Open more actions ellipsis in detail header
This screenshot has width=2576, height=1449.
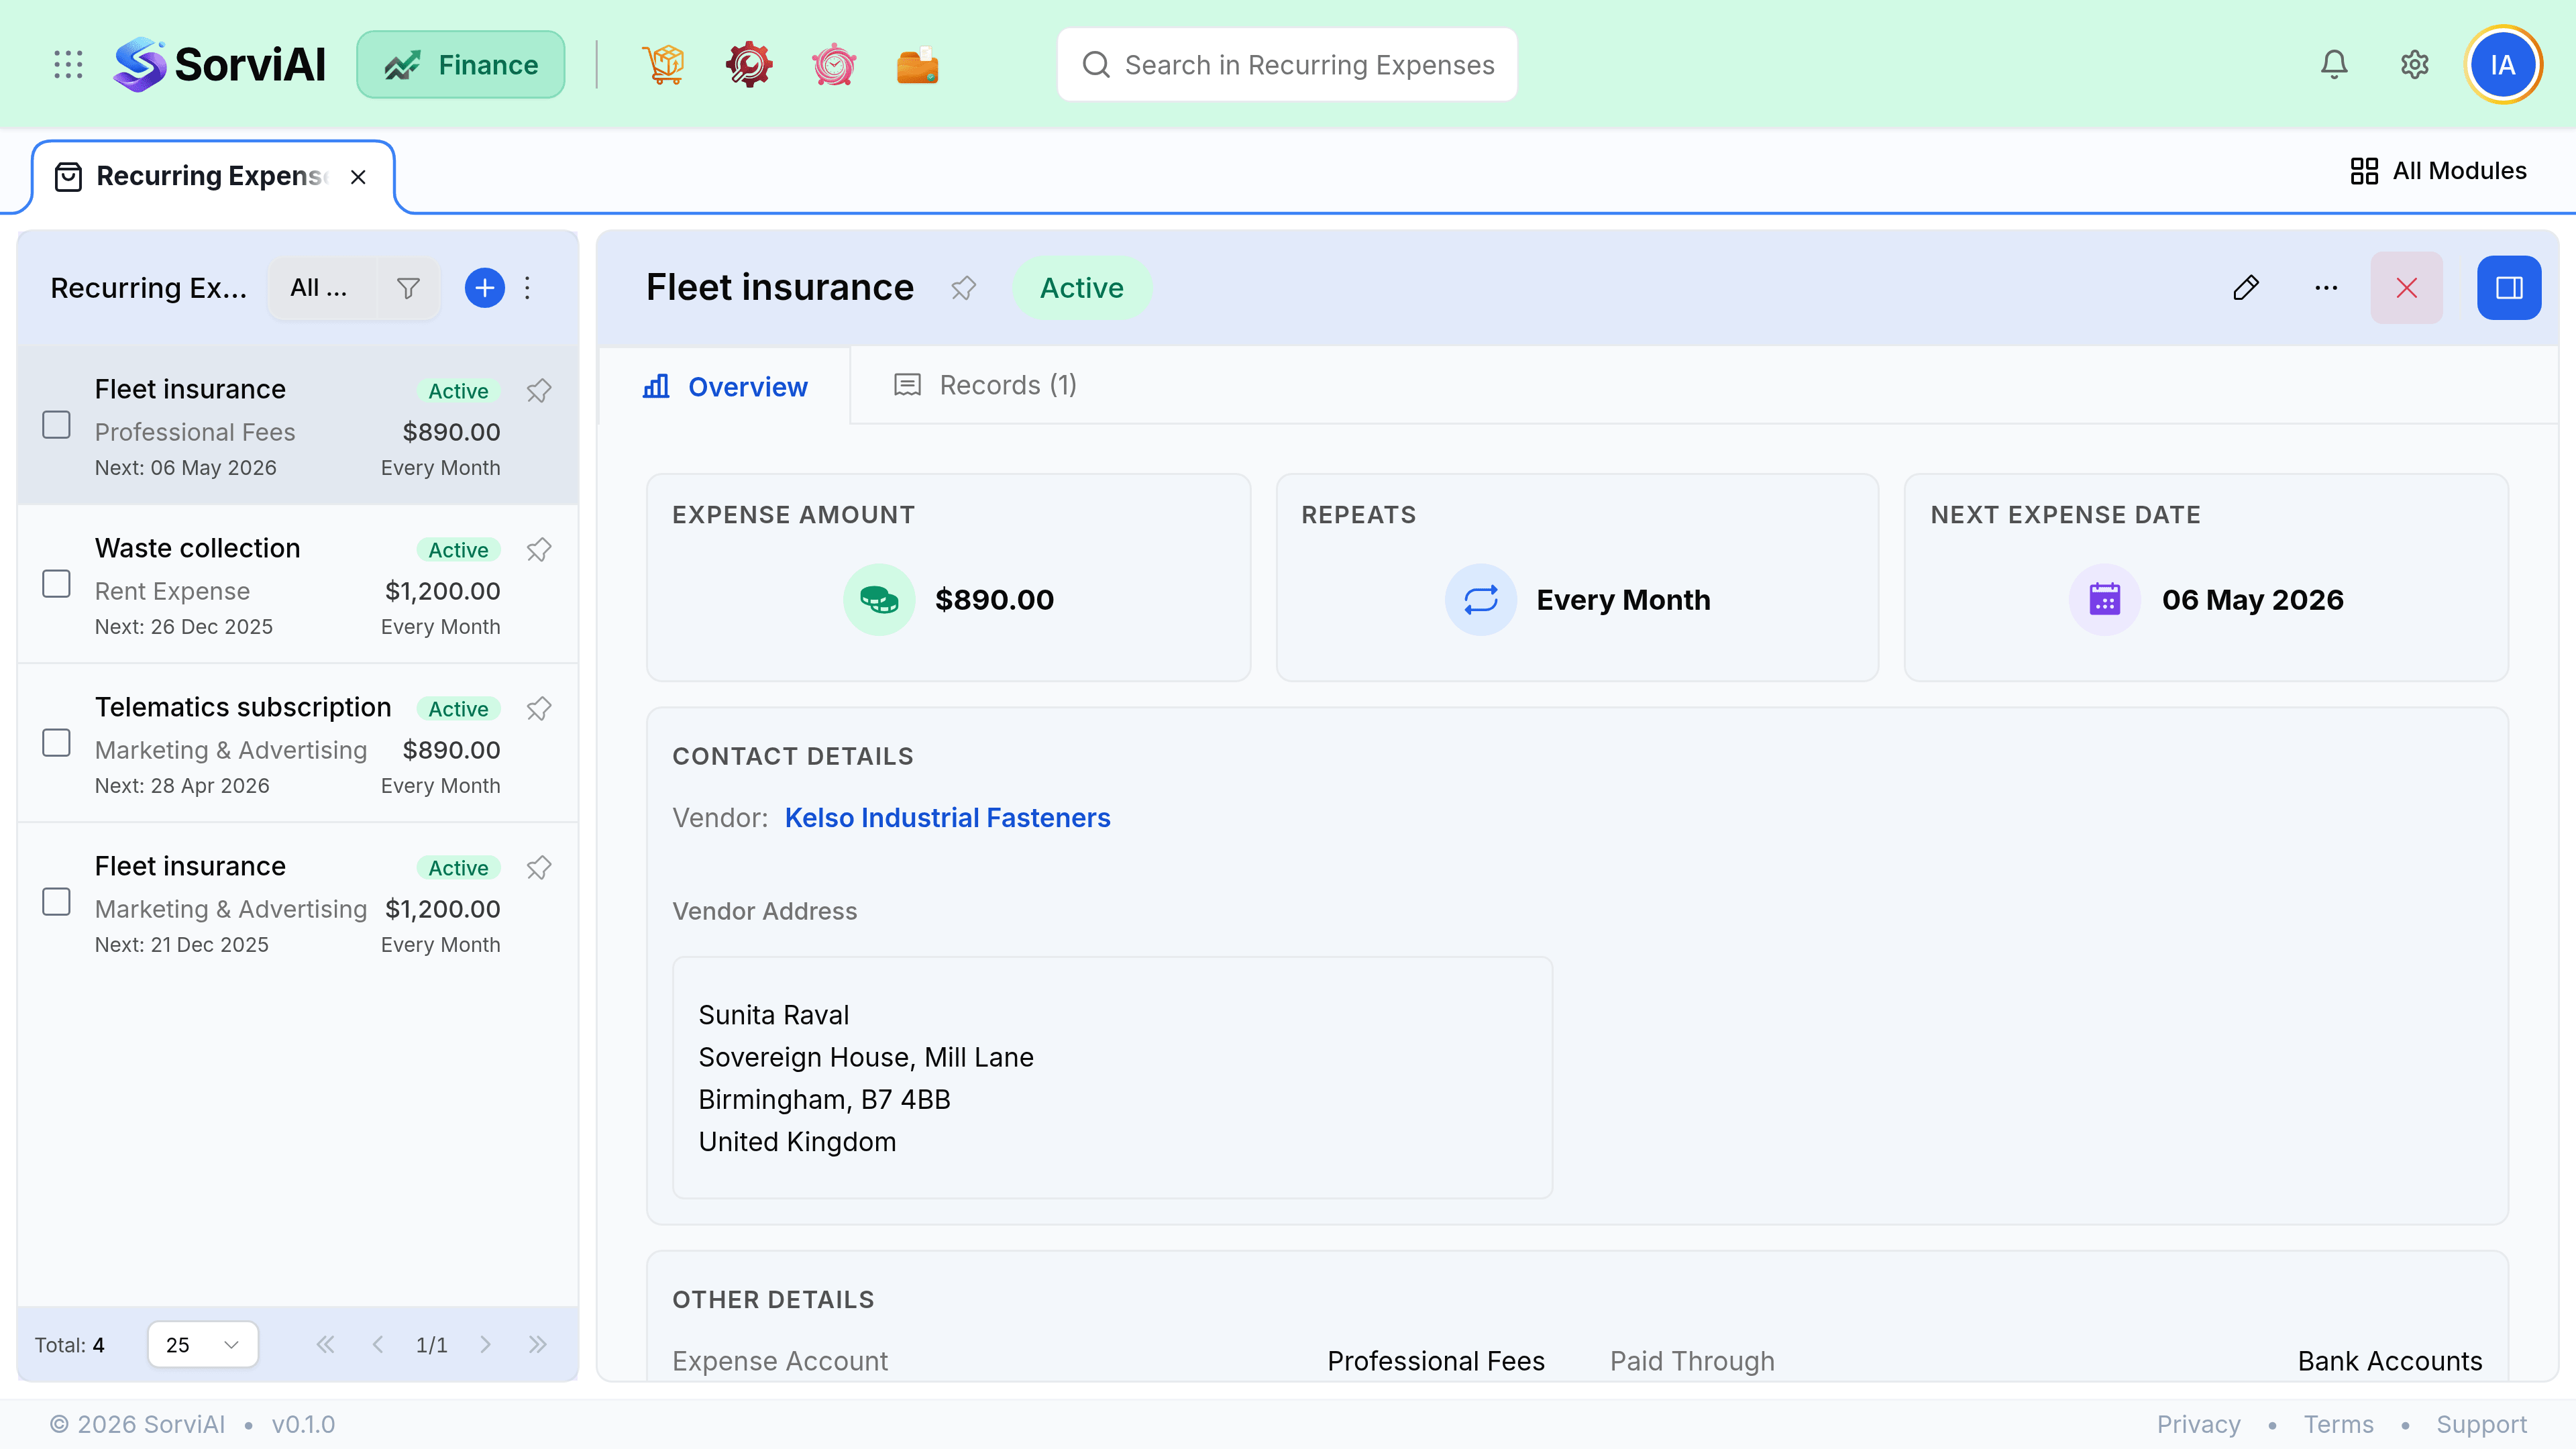coord(2326,288)
